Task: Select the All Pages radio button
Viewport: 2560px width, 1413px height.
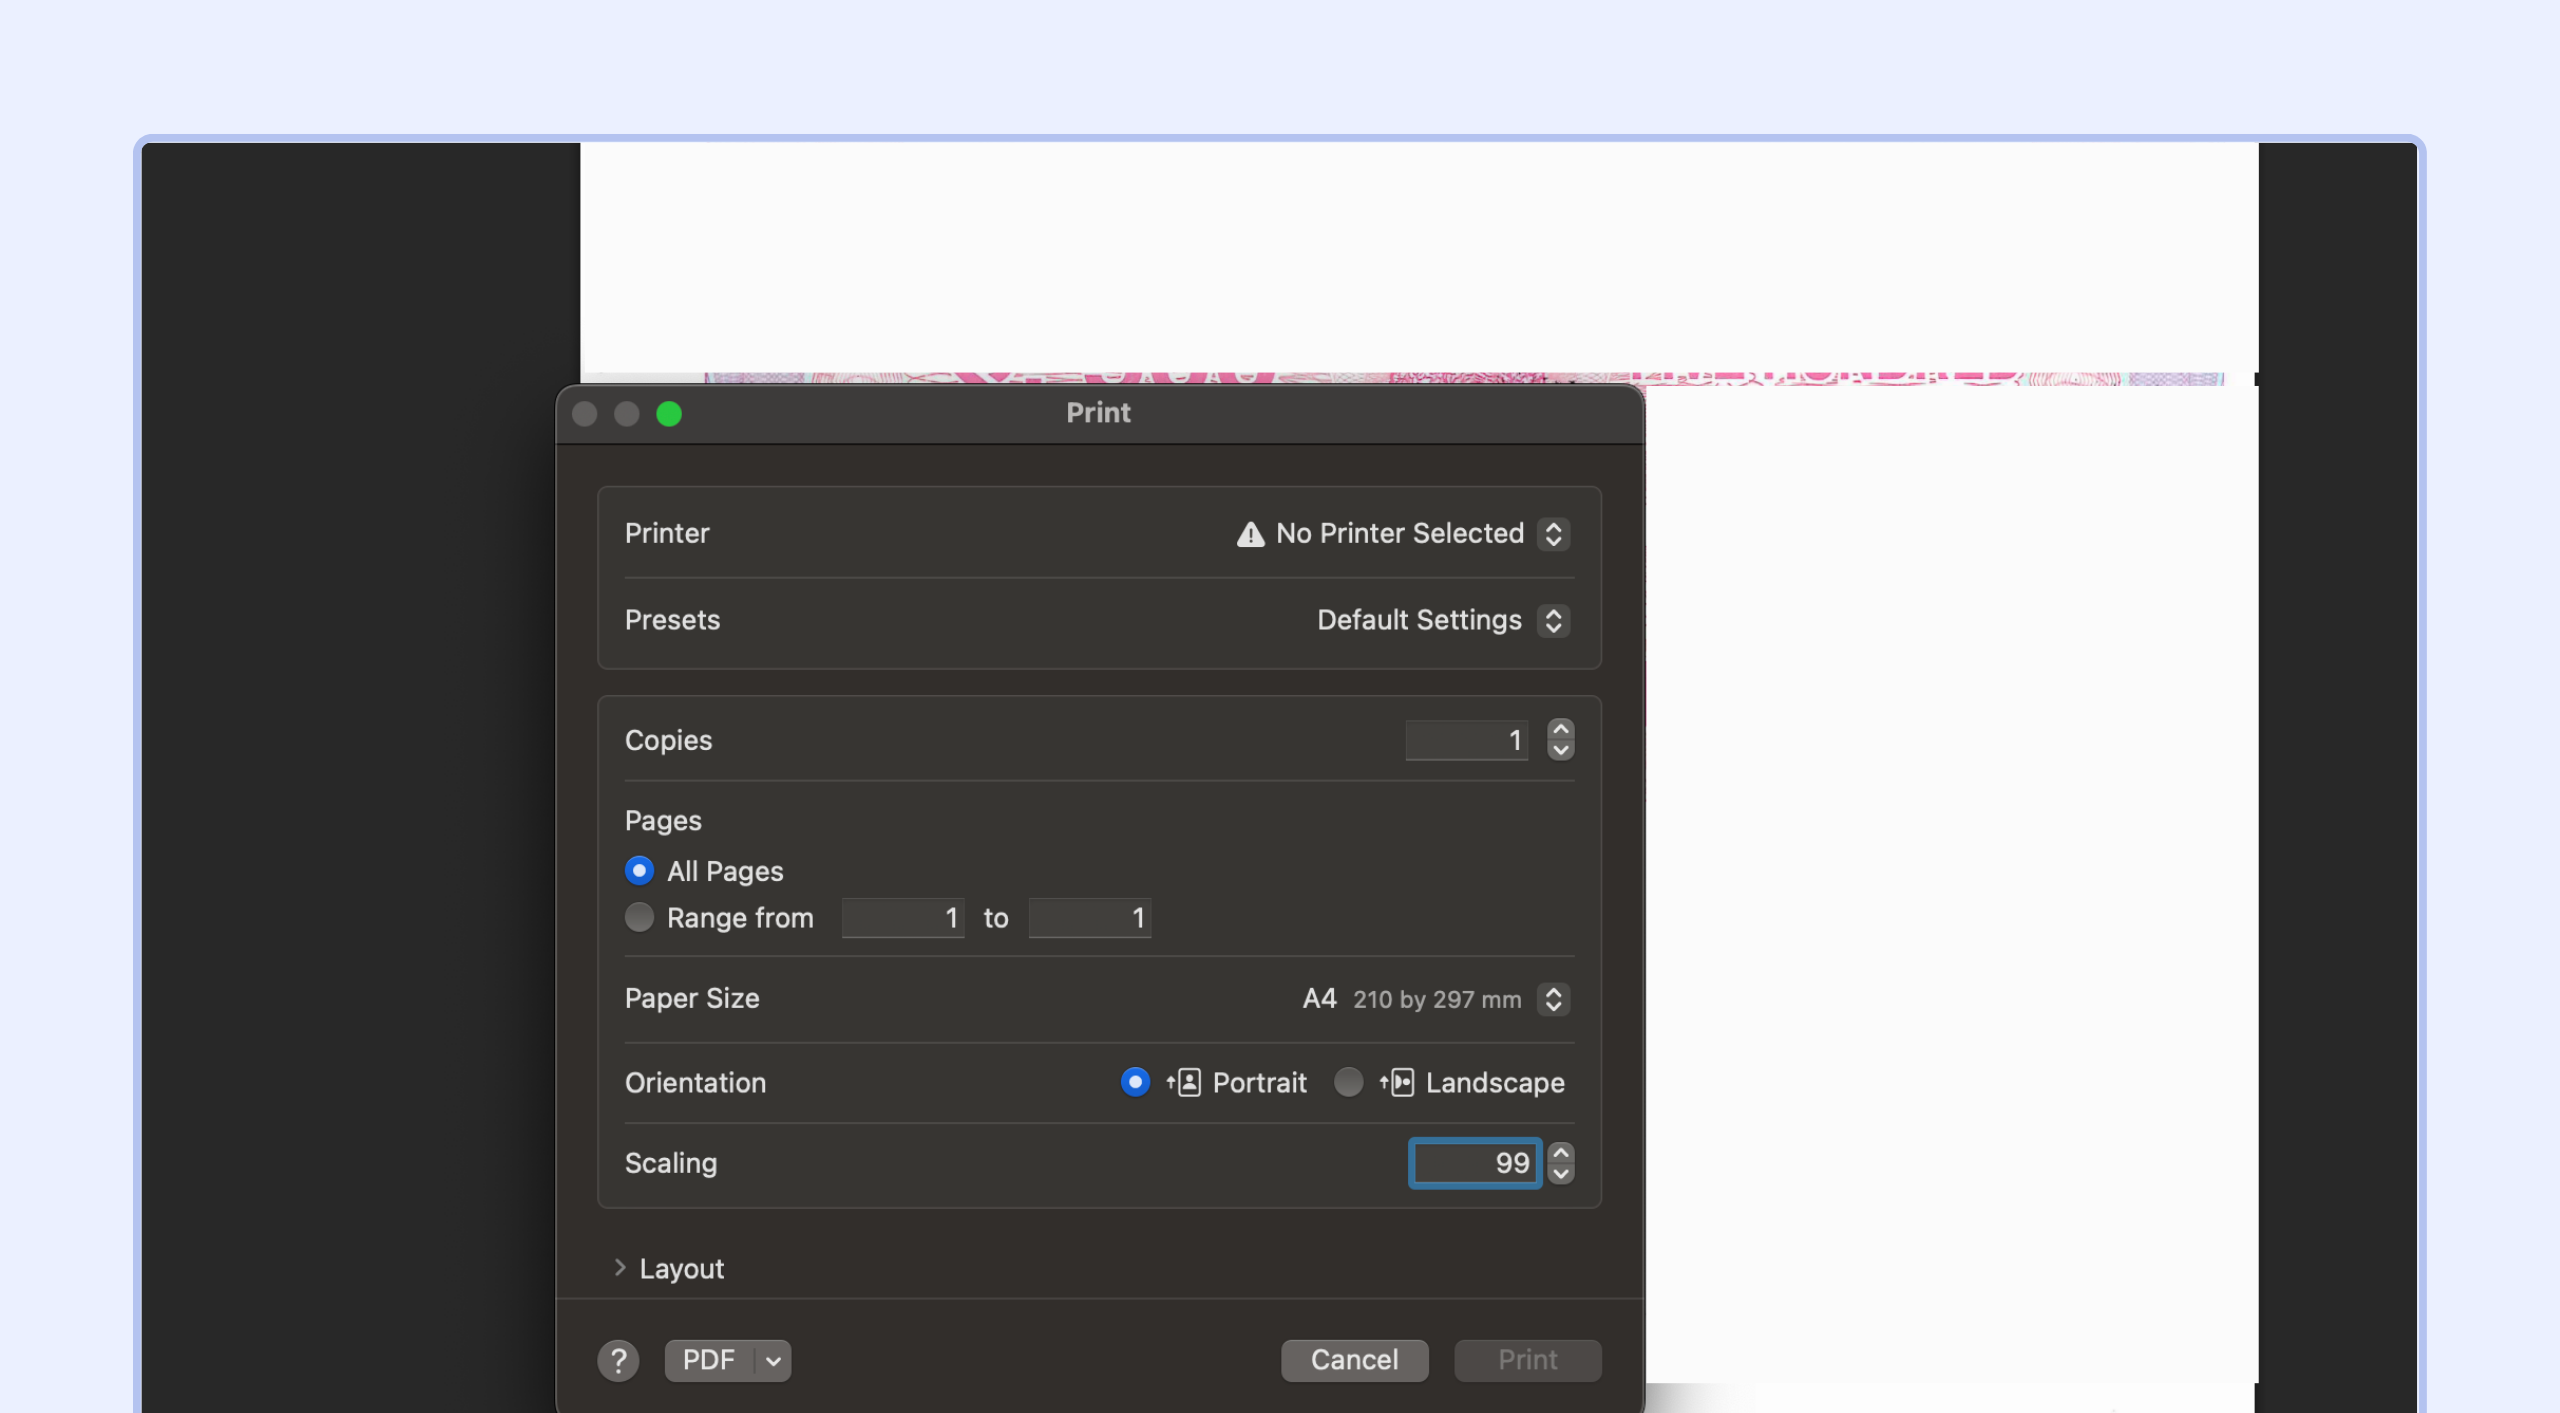Action: tap(639, 871)
